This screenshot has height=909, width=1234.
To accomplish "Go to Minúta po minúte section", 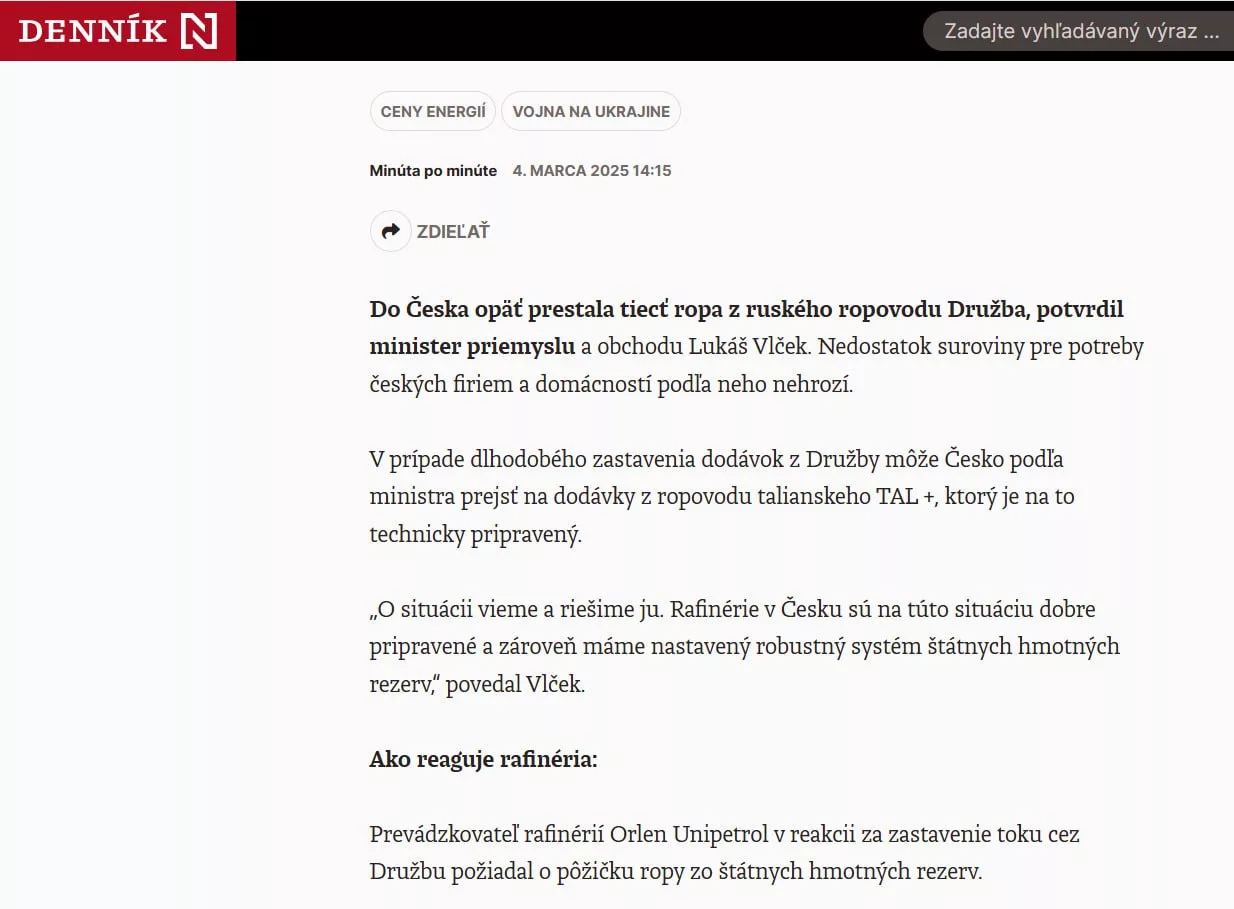I will (433, 171).
